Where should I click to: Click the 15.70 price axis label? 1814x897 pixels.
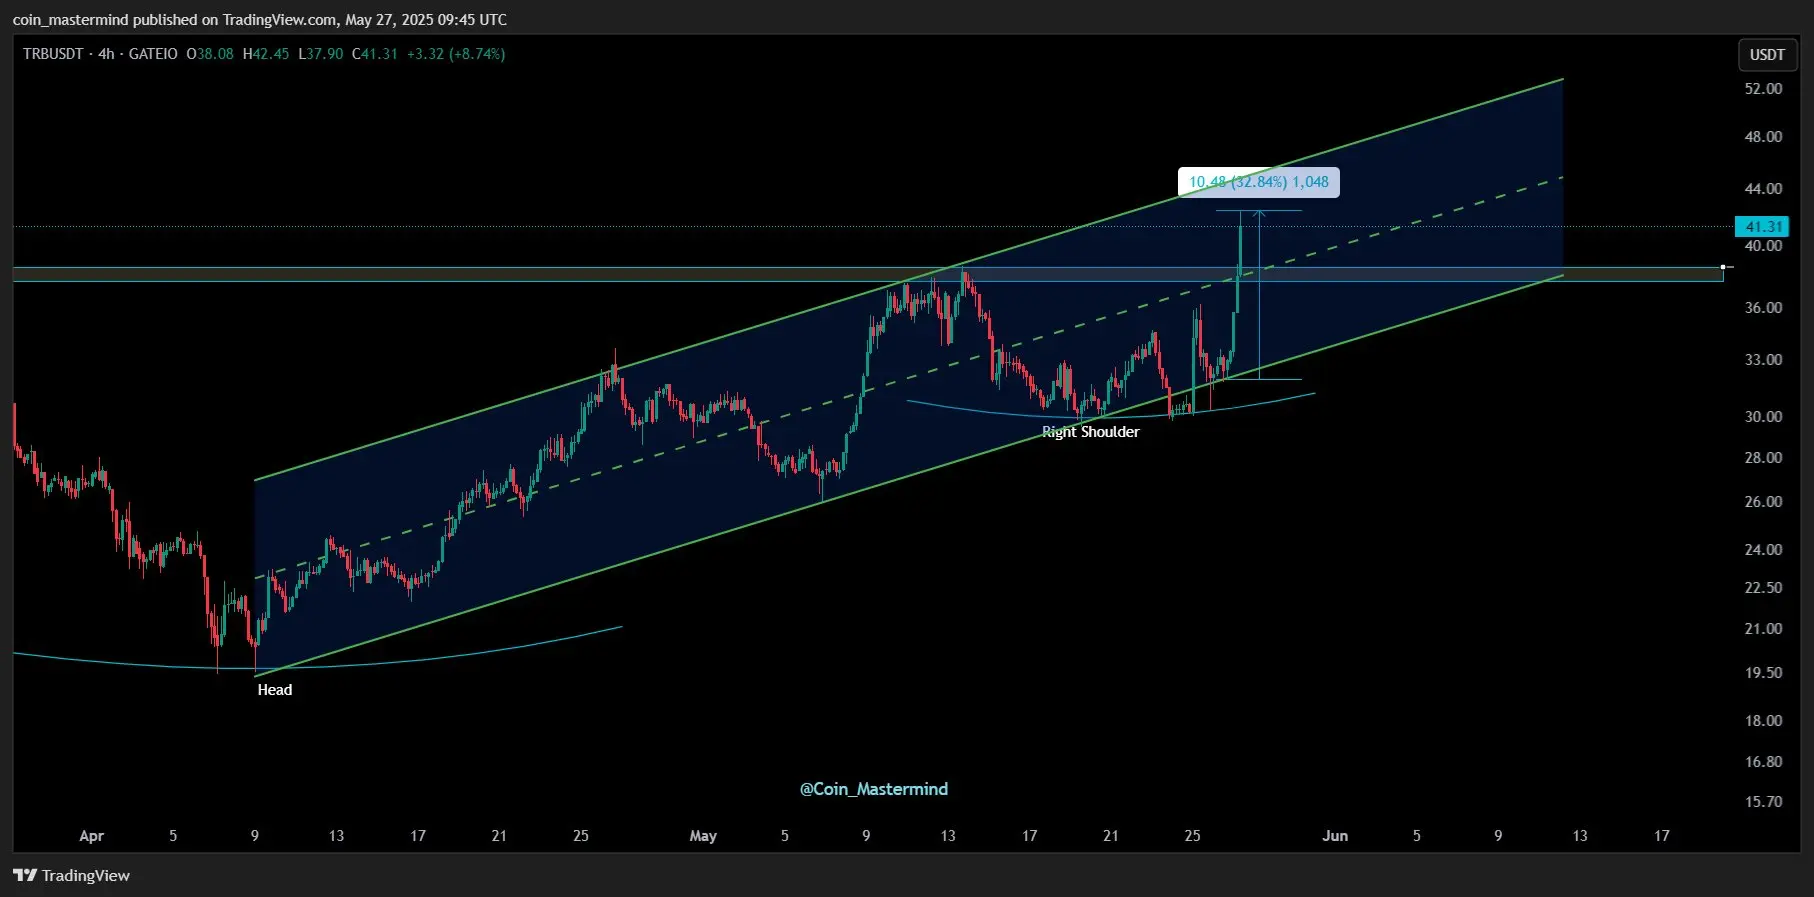1763,802
